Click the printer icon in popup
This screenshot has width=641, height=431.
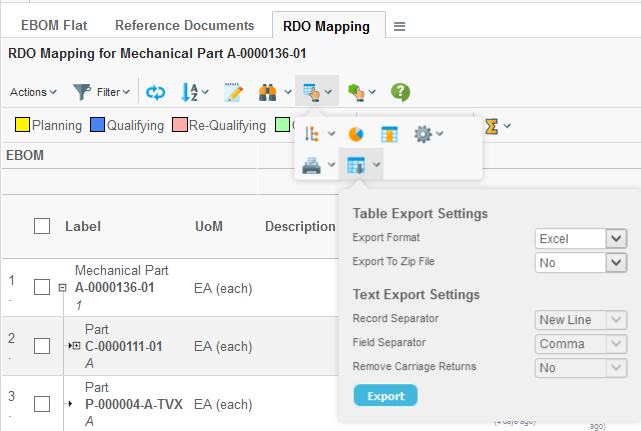(312, 165)
